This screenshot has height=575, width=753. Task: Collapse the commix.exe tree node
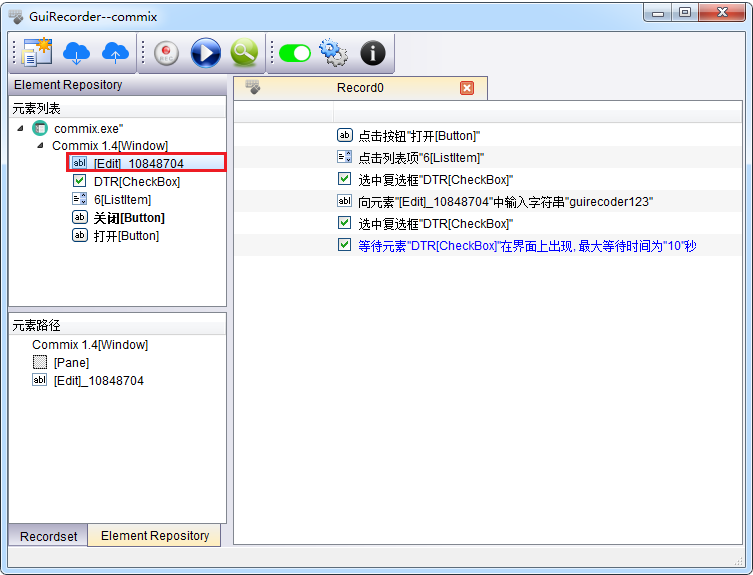20,128
